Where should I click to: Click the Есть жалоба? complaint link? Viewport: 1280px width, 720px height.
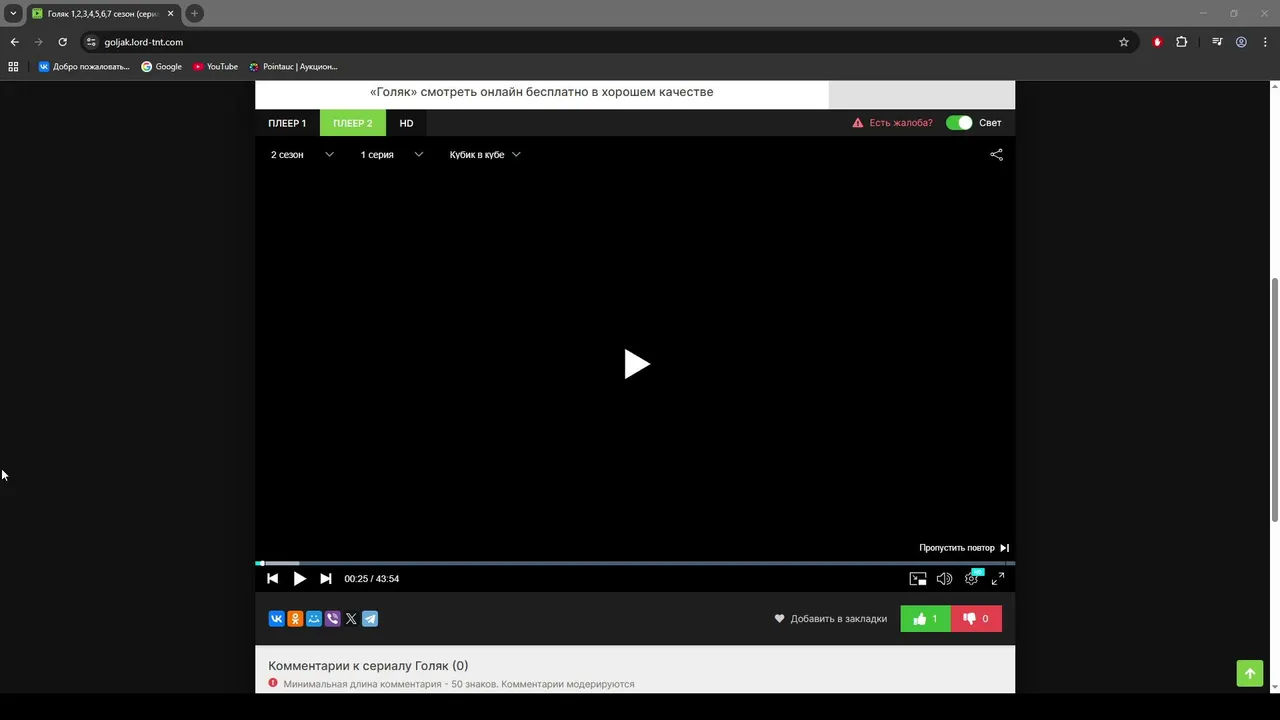[x=892, y=123]
